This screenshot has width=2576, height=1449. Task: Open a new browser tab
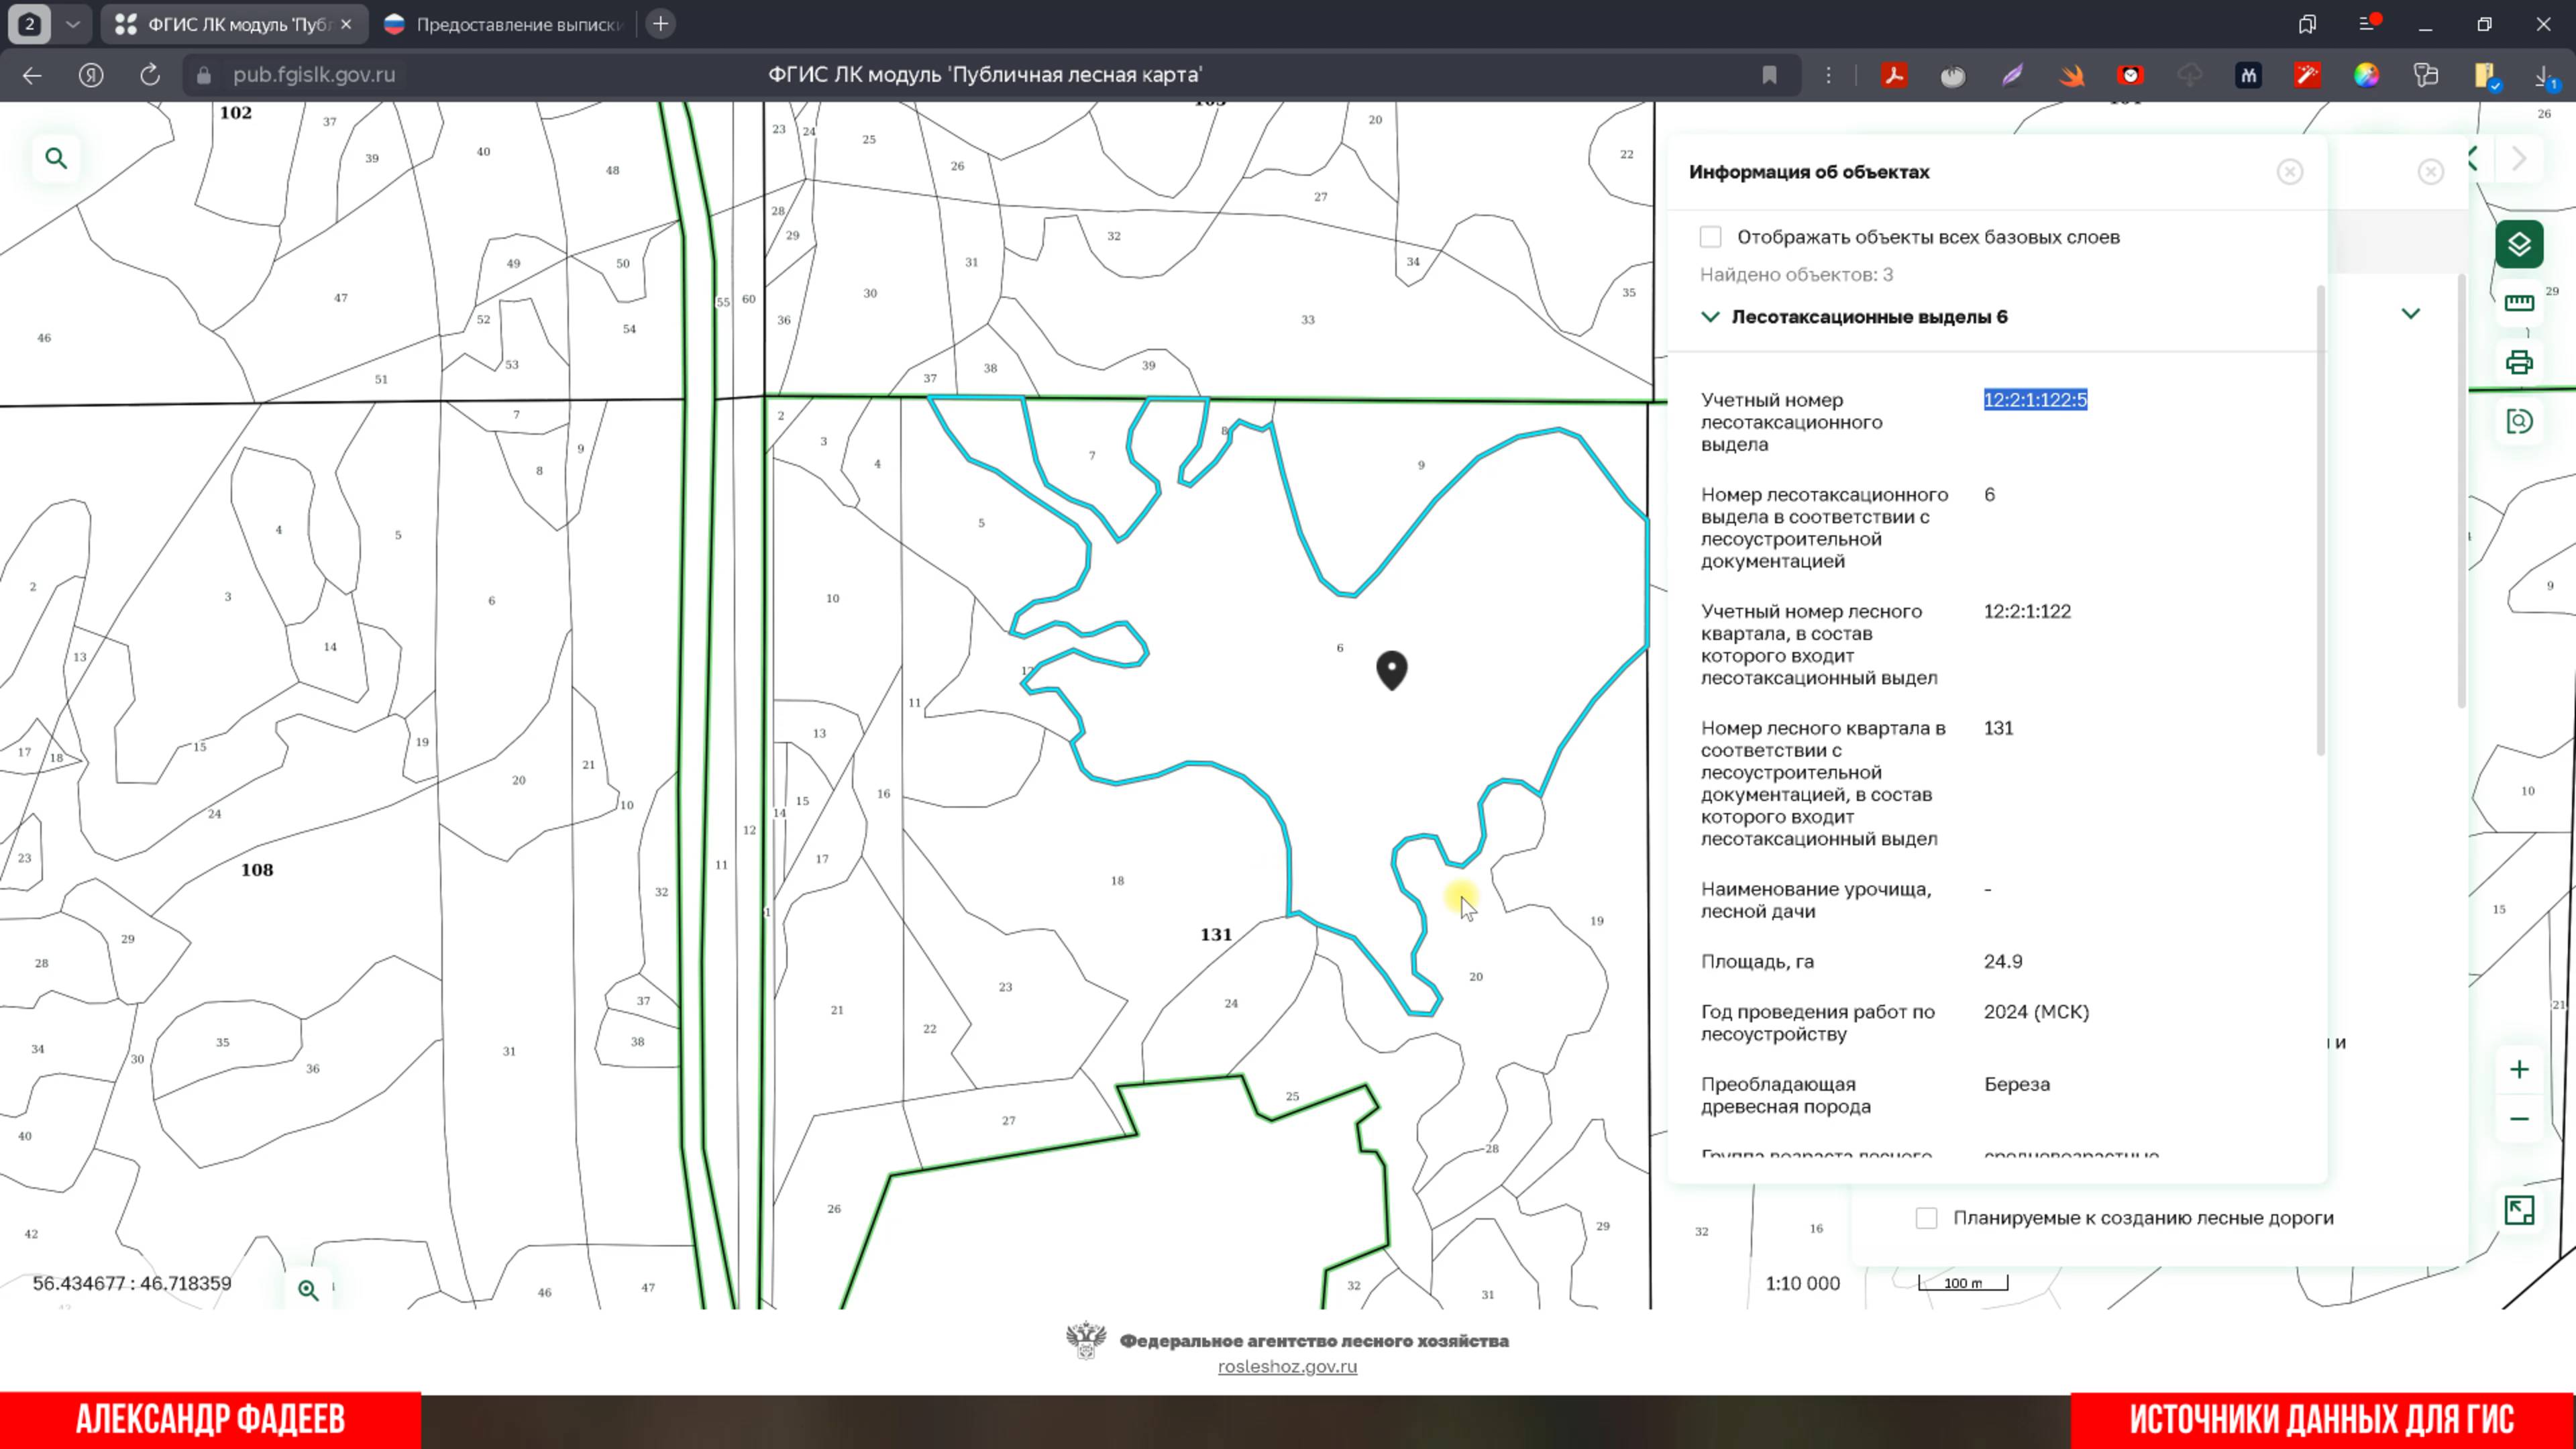point(661,24)
